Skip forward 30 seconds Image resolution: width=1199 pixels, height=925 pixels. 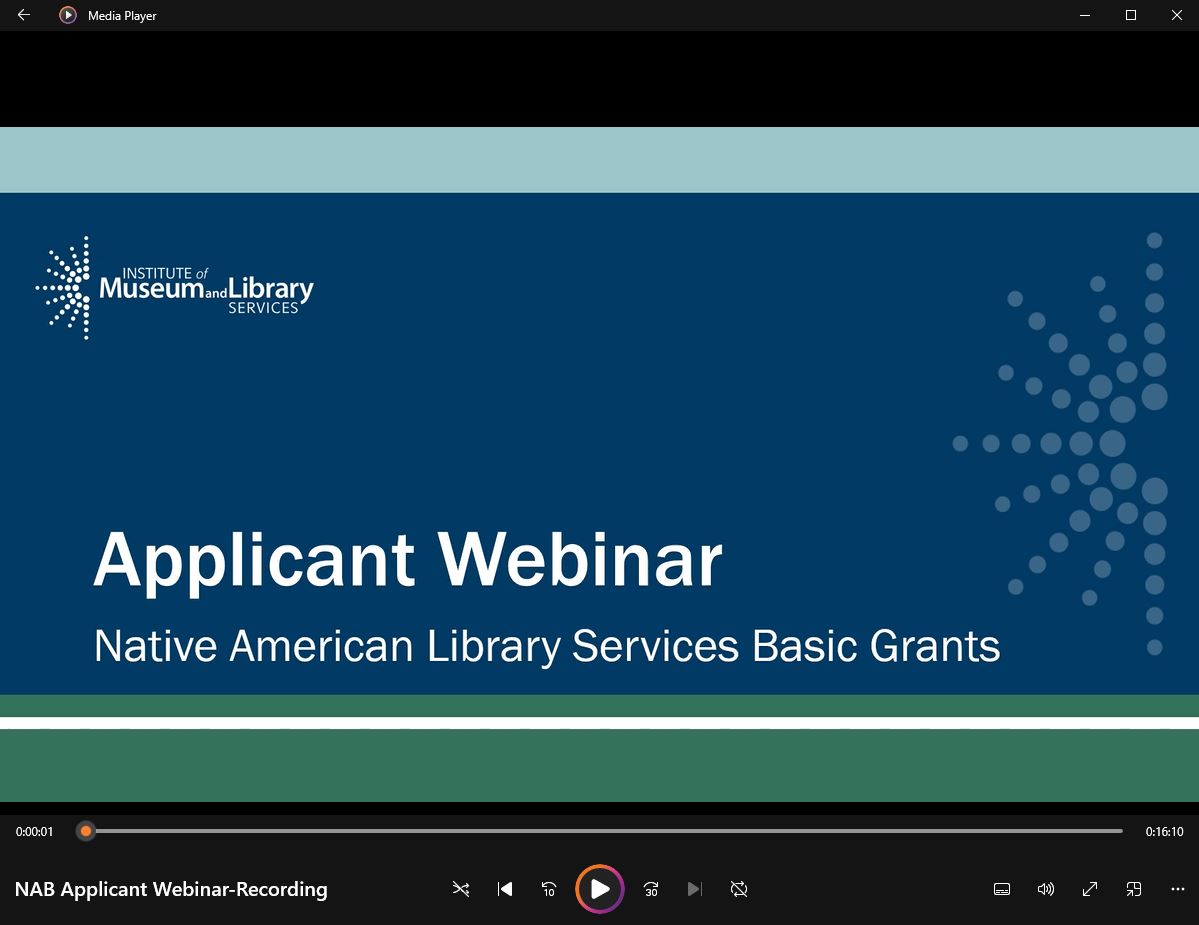click(651, 889)
